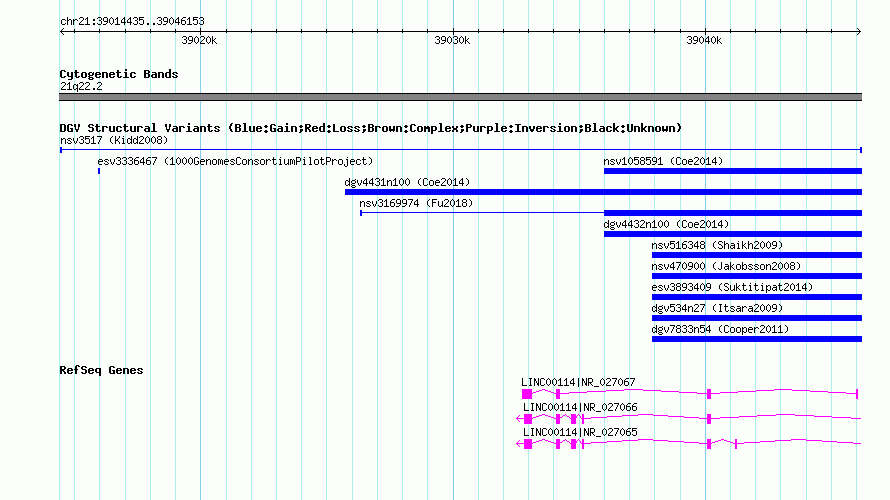Click the 39040k ruler label
Viewport: 890px width, 500px height.
(x=704, y=40)
